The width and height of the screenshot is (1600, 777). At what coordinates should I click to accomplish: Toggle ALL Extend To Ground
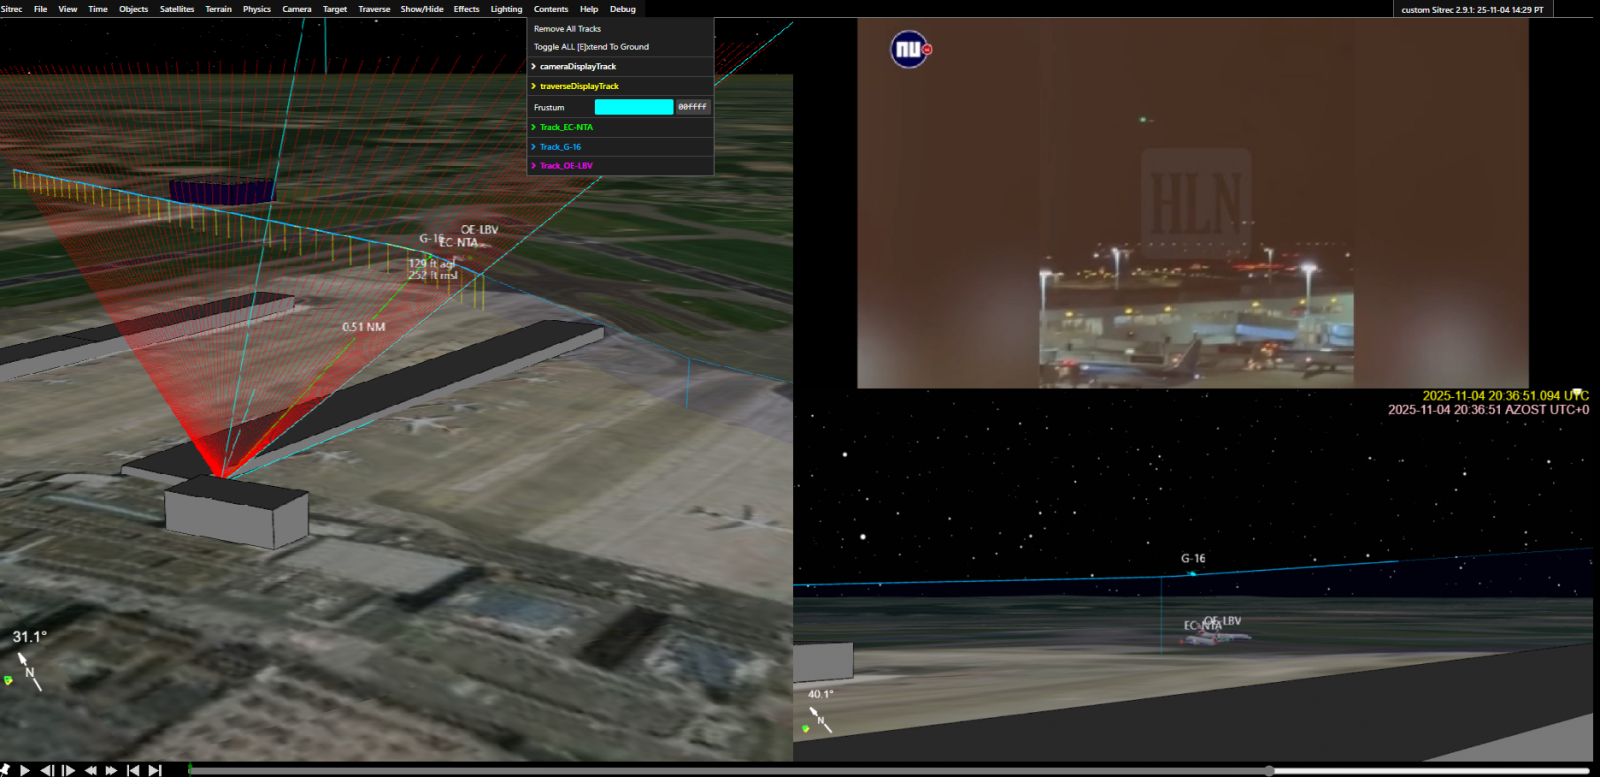point(591,47)
